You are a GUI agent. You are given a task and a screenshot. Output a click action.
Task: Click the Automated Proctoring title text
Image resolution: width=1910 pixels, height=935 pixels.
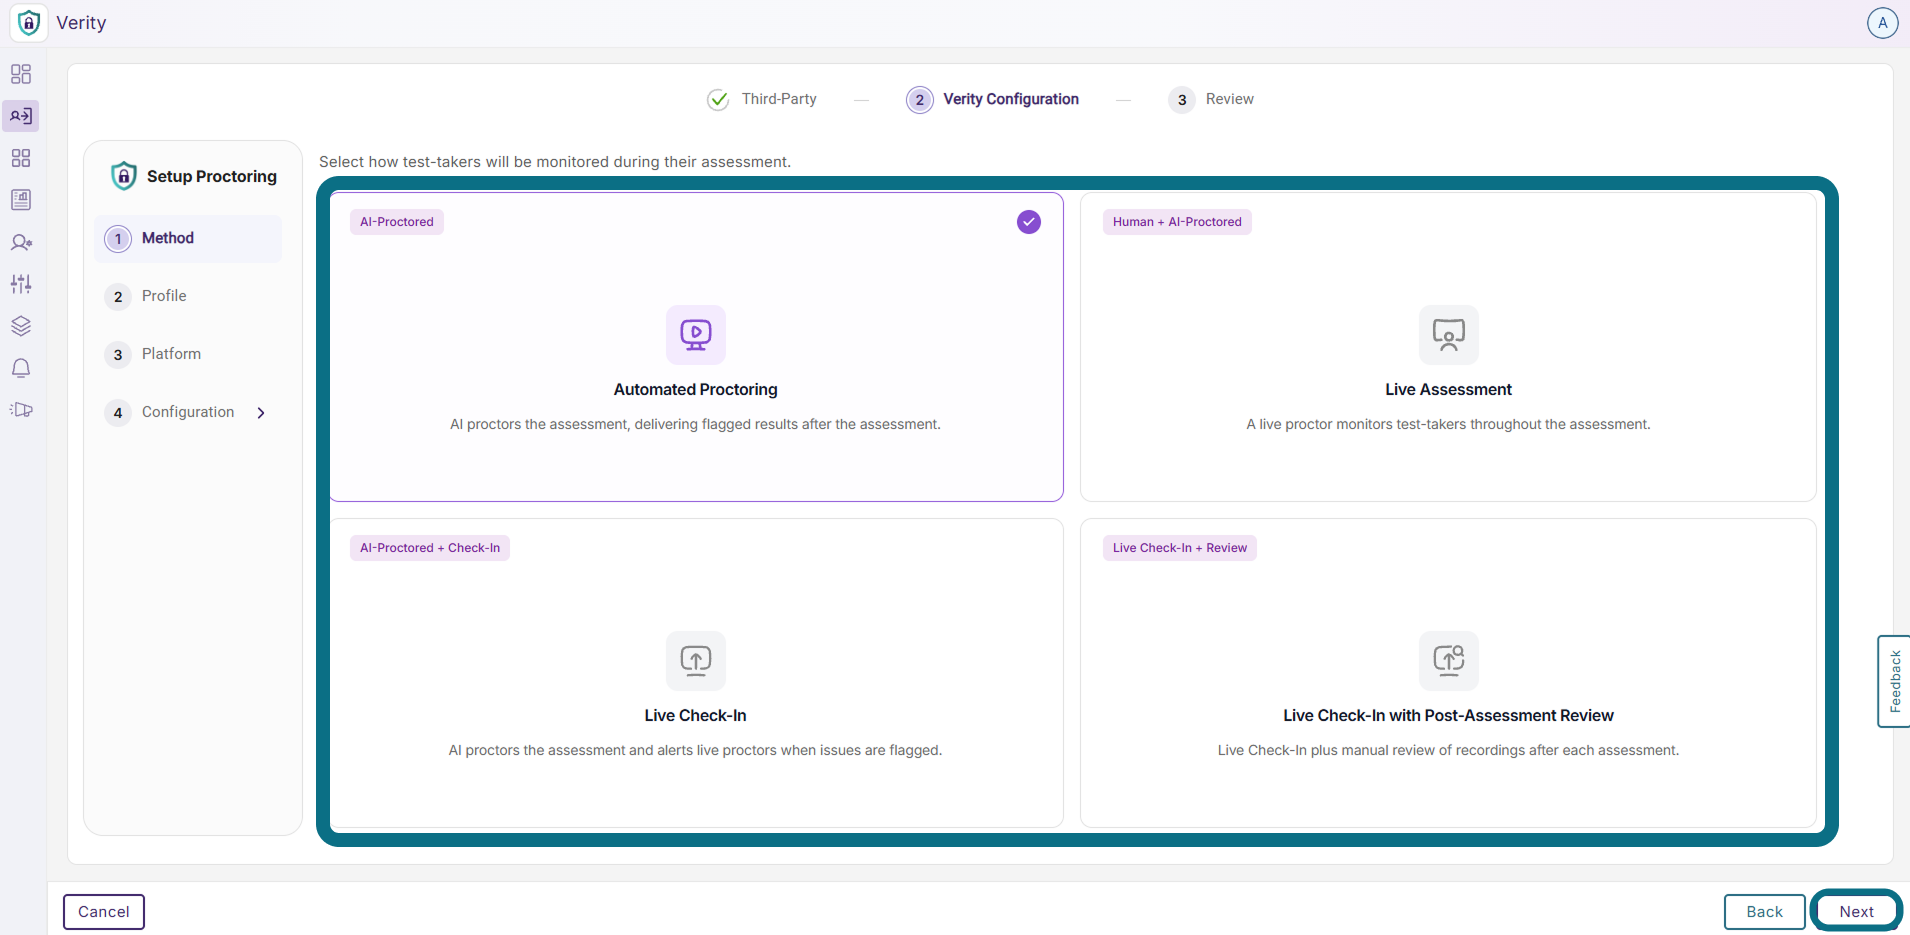click(696, 390)
